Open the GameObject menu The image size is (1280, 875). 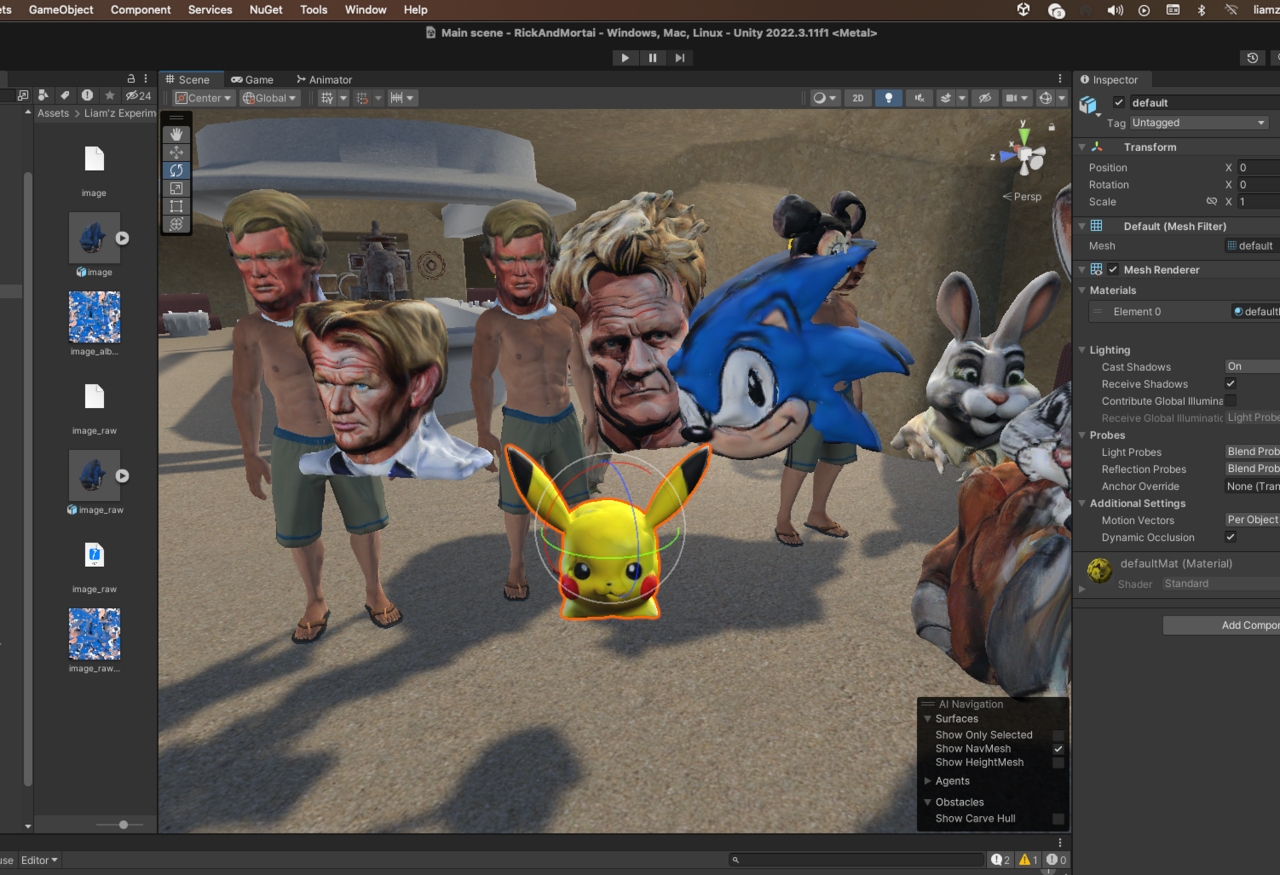pyautogui.click(x=61, y=10)
